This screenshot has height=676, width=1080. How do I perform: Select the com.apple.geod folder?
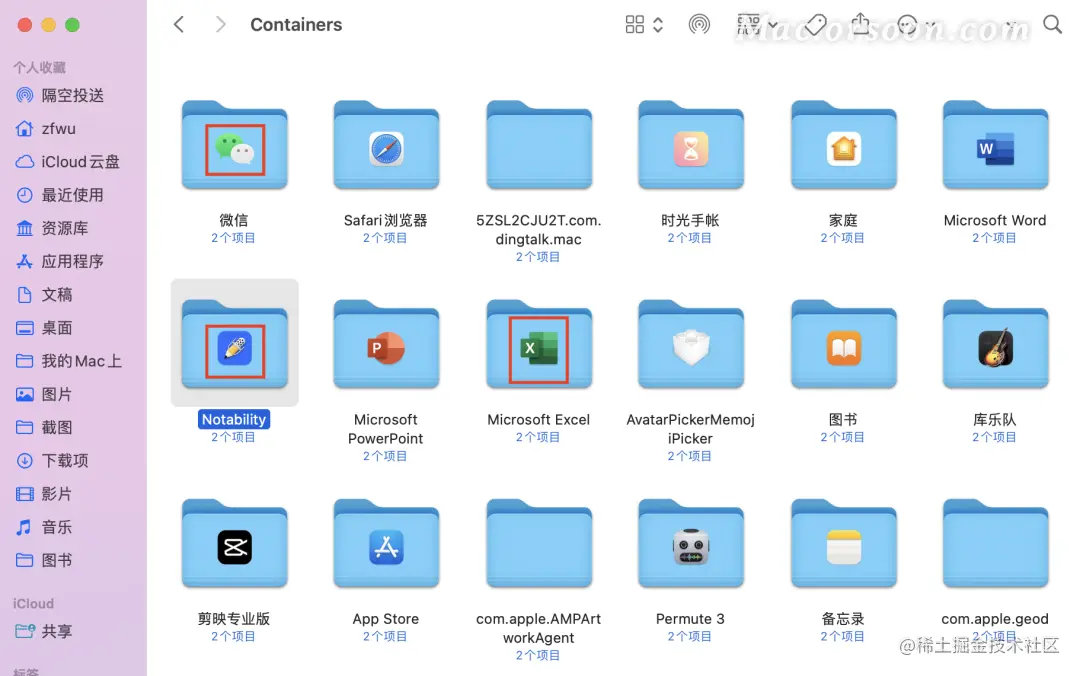(995, 544)
